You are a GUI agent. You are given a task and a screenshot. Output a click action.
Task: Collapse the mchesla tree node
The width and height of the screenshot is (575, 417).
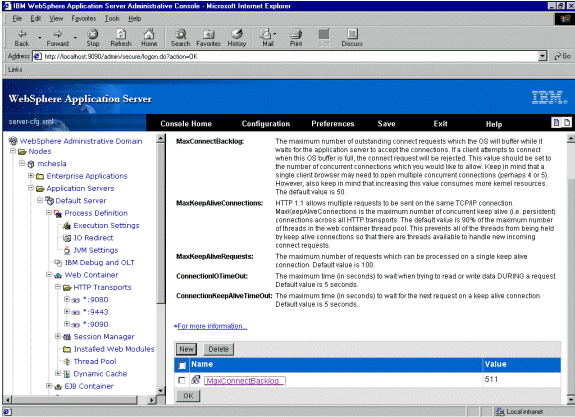[x=22, y=163]
